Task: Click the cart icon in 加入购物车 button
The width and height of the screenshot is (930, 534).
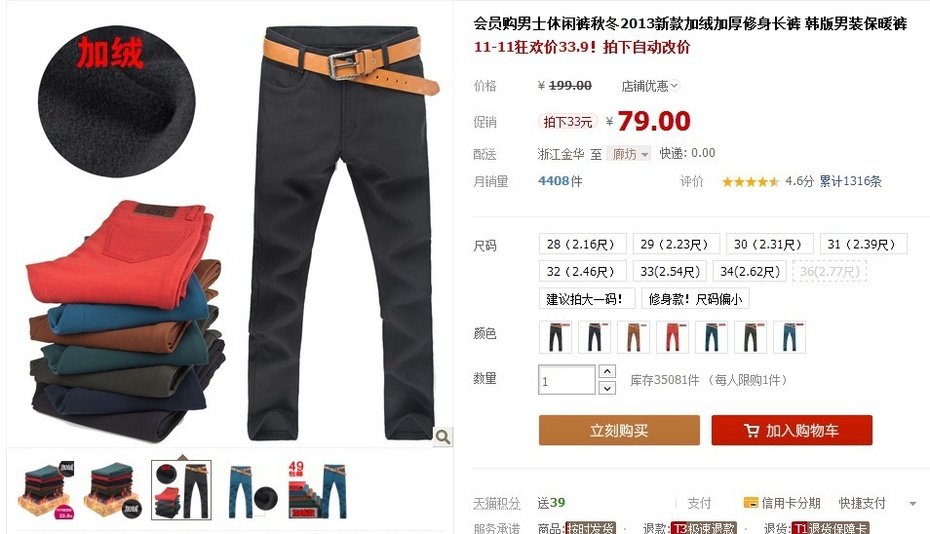Action: tap(751, 430)
